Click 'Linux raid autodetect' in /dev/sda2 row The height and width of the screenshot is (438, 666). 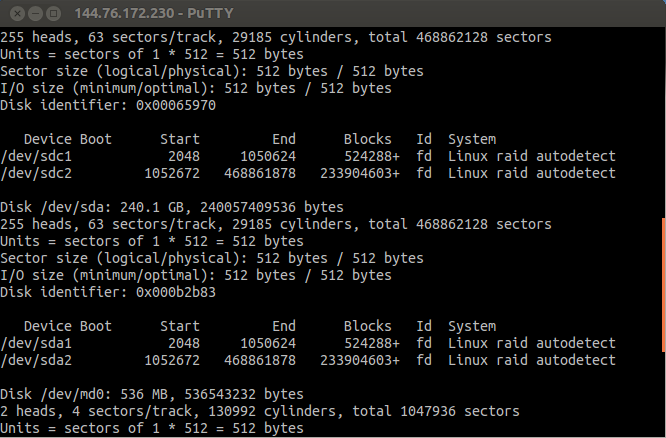[532, 360]
